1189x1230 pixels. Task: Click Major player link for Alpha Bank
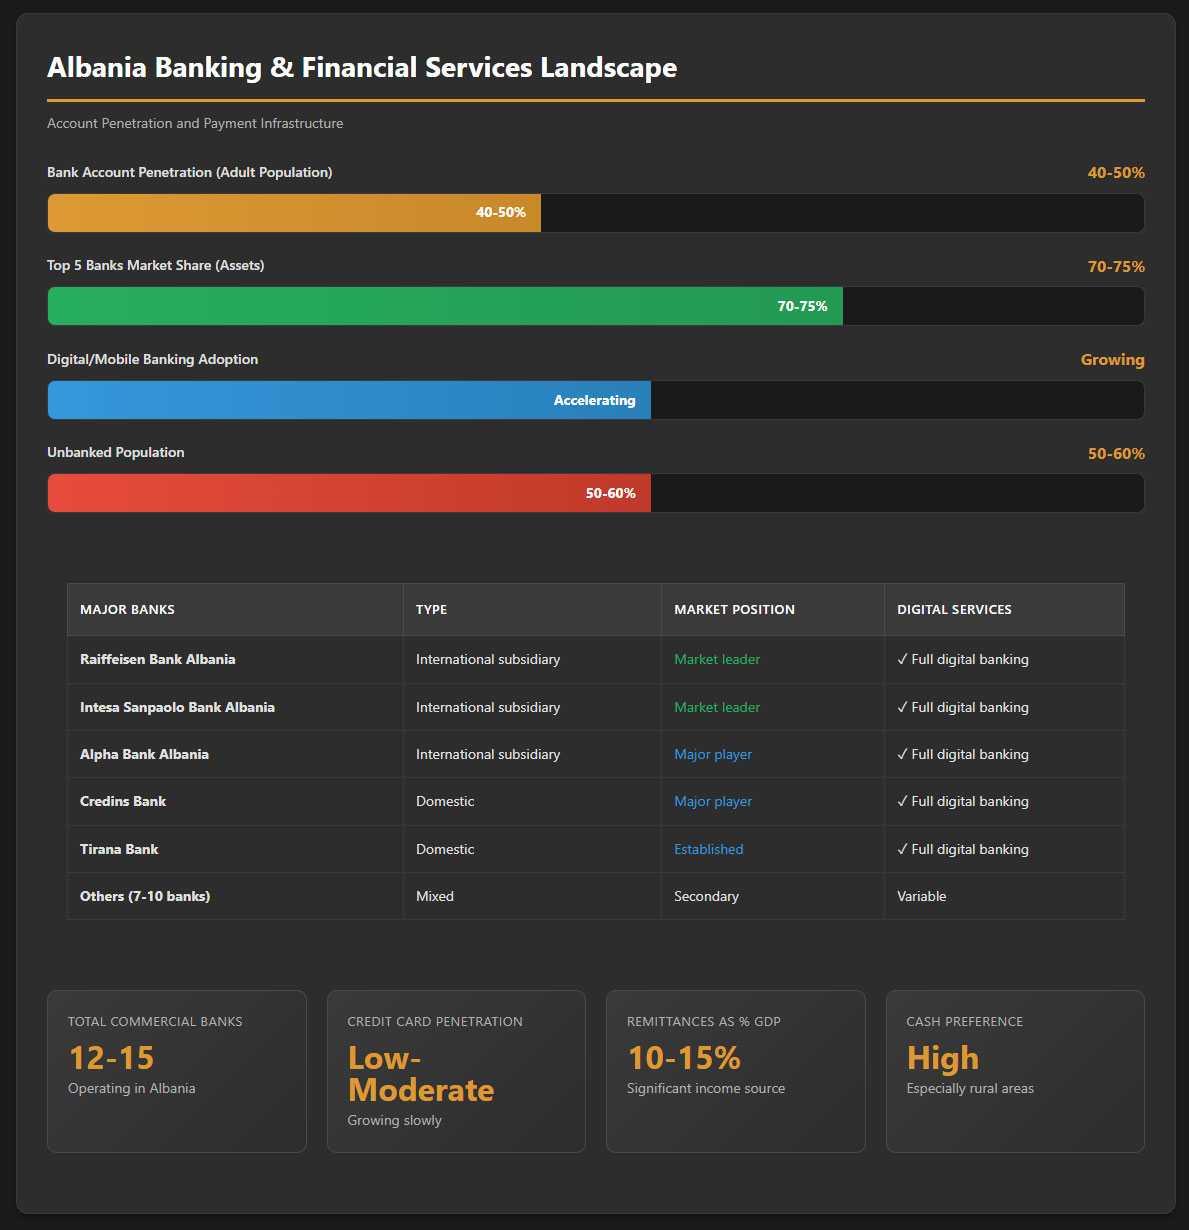[x=713, y=754]
